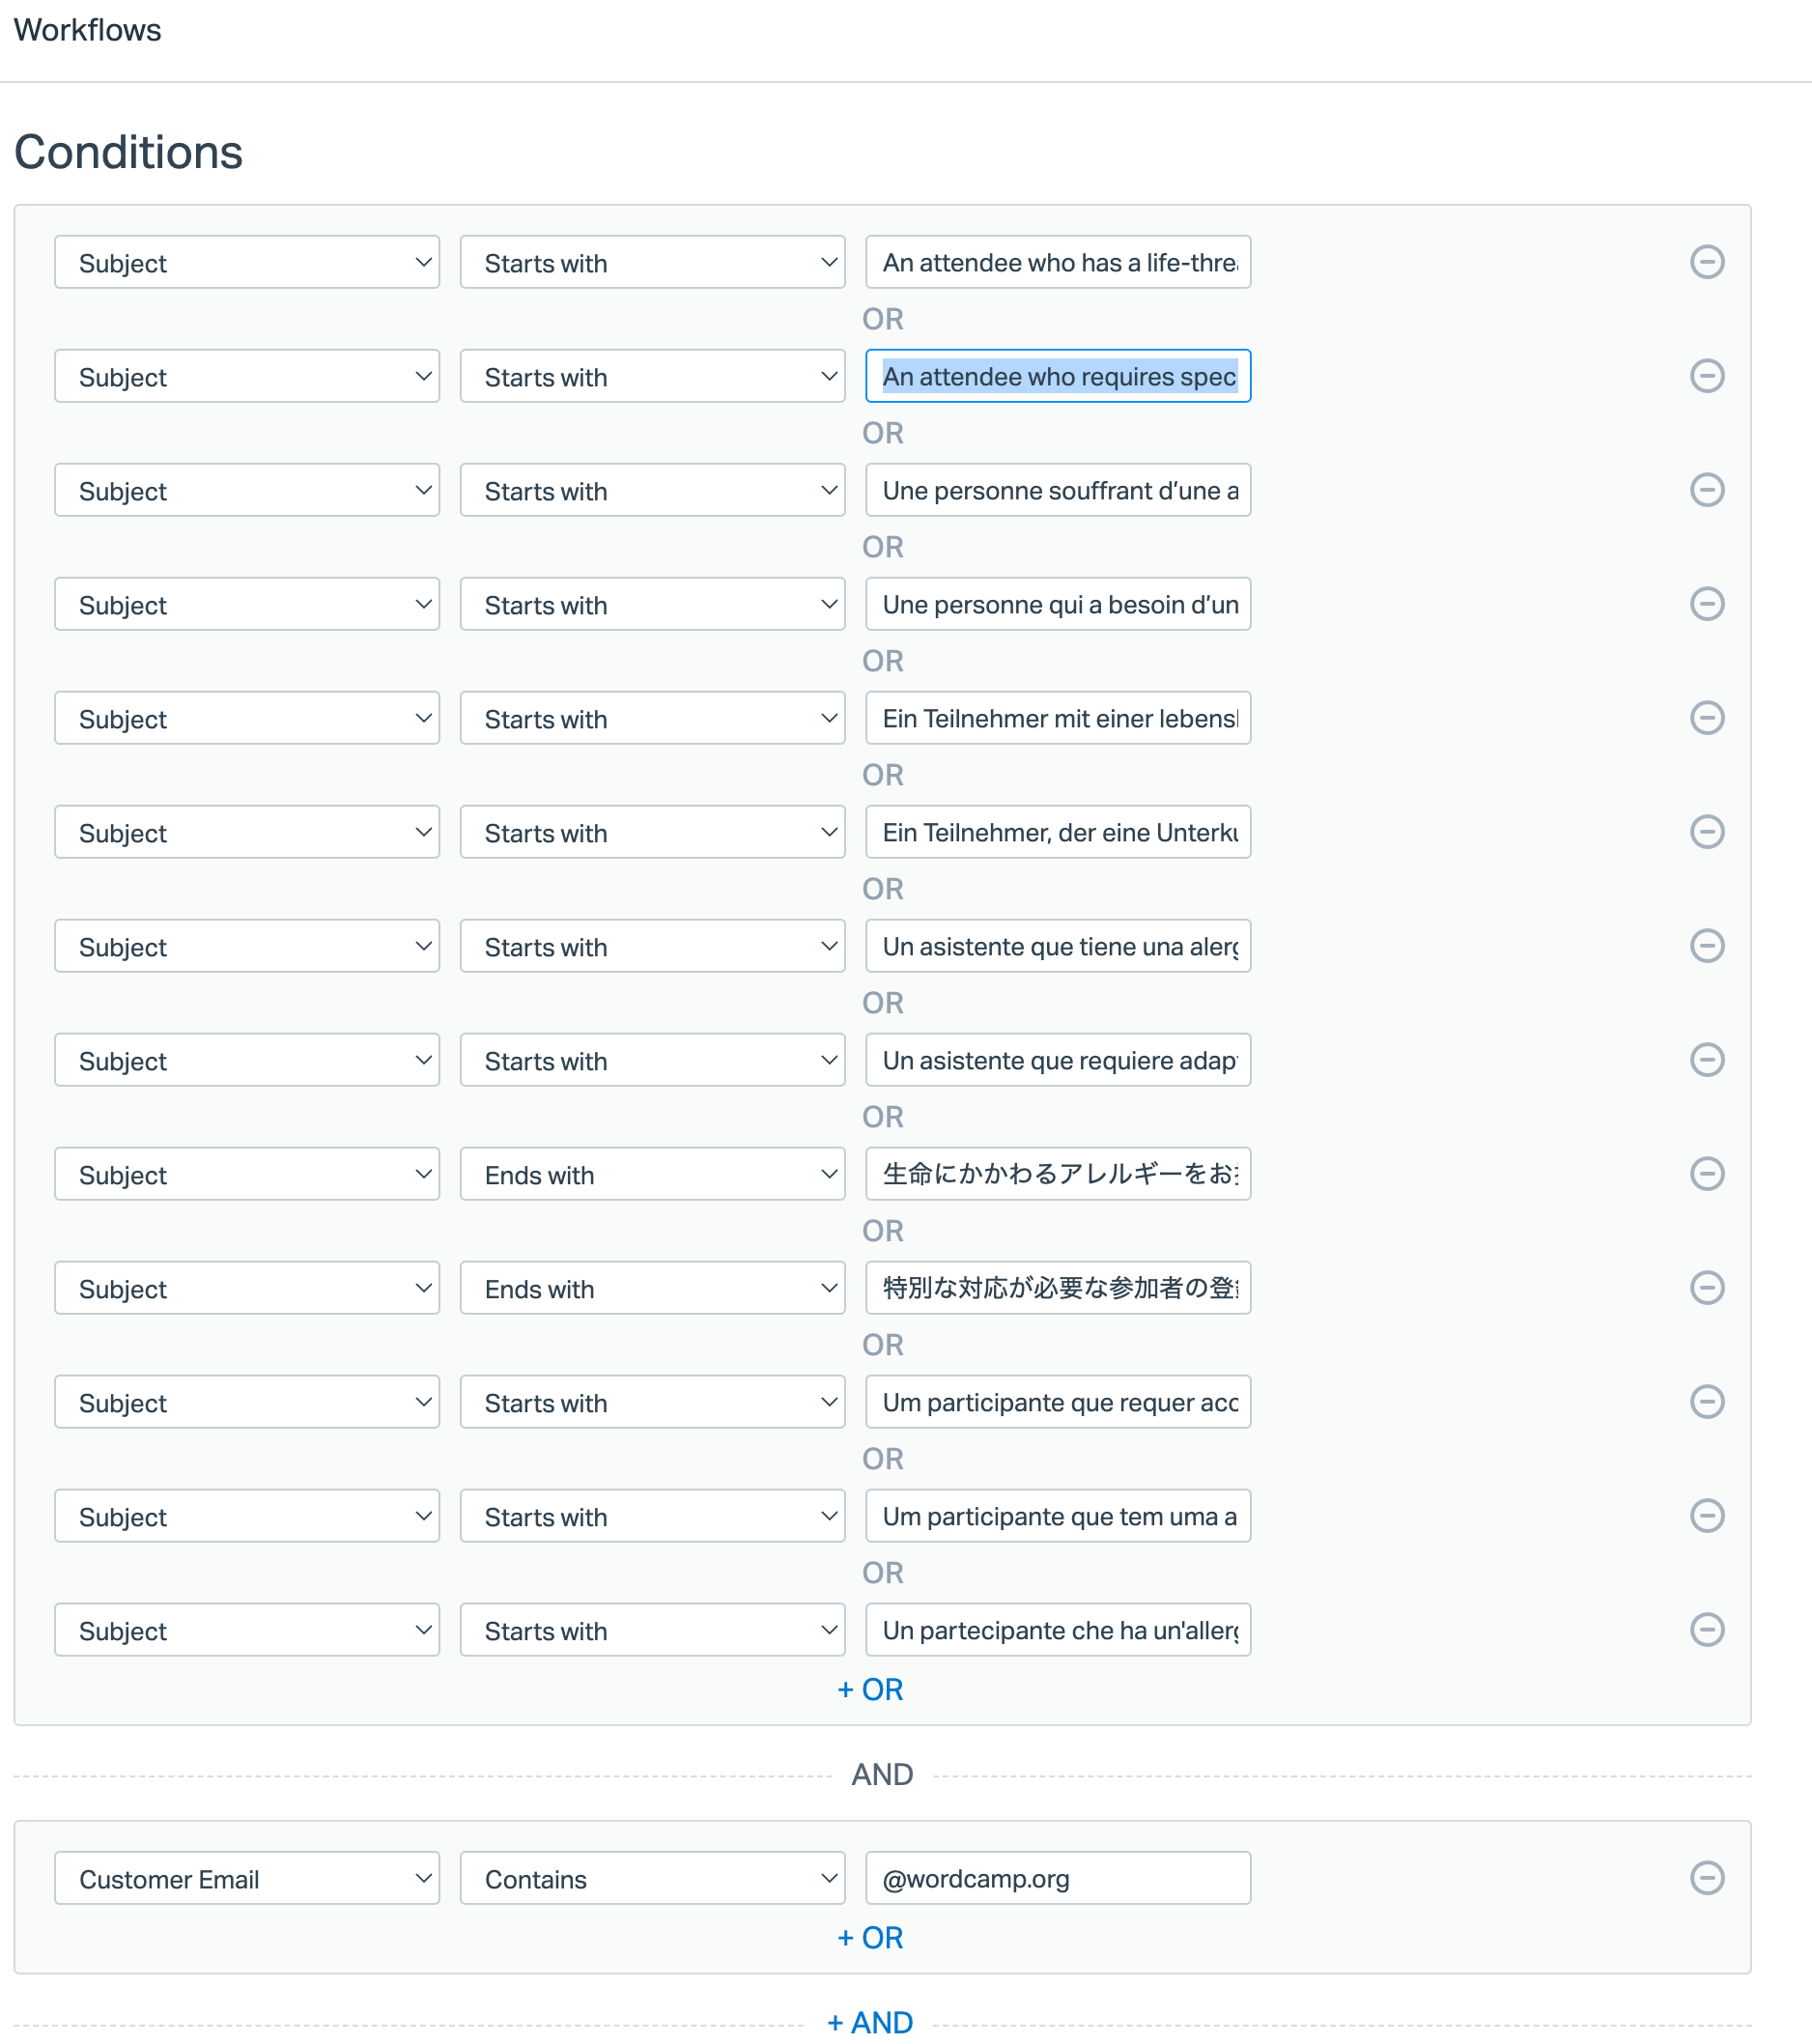Click the Japanese subject text input
This screenshot has width=1812, height=2044.
click(1057, 1174)
